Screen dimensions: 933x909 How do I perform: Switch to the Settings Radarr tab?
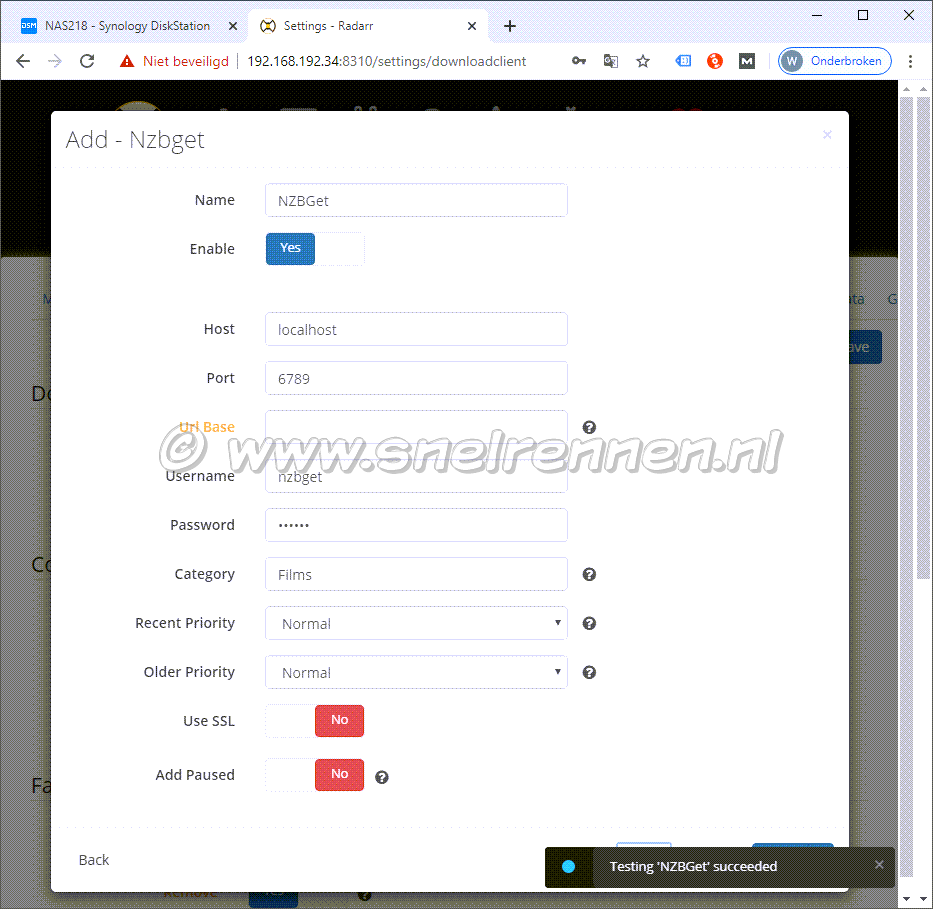click(x=368, y=26)
